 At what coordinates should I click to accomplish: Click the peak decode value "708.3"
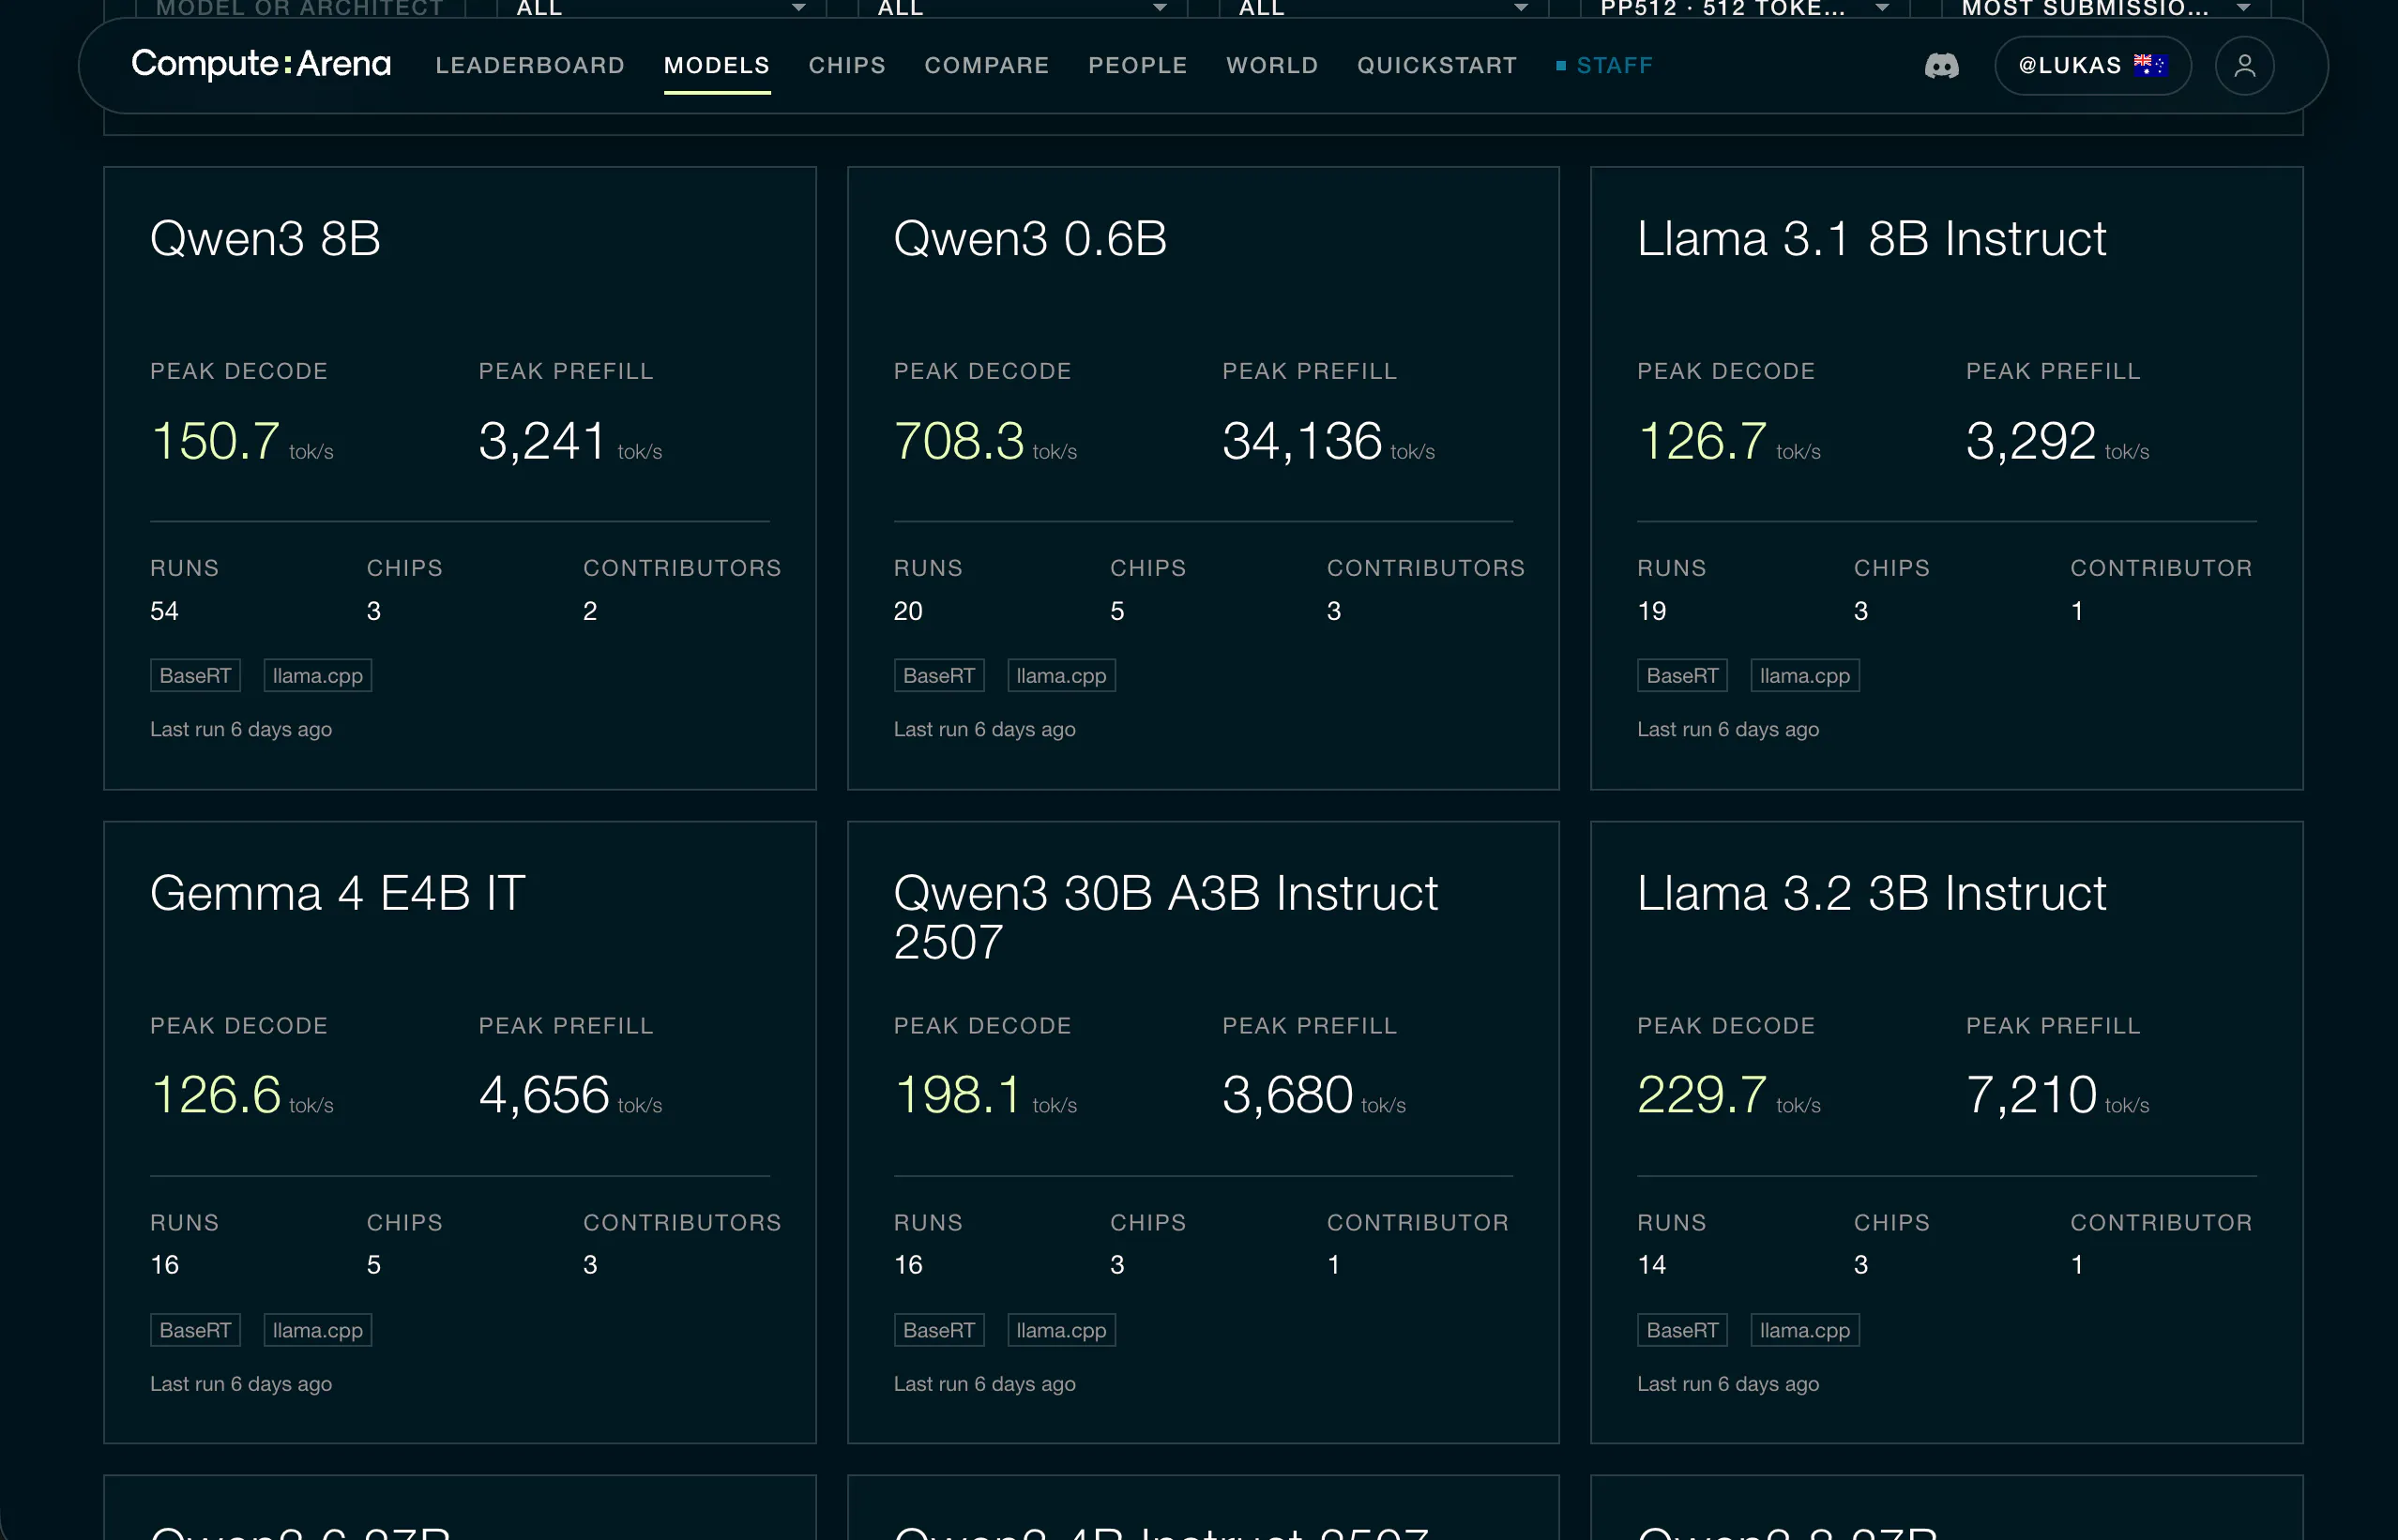(959, 441)
